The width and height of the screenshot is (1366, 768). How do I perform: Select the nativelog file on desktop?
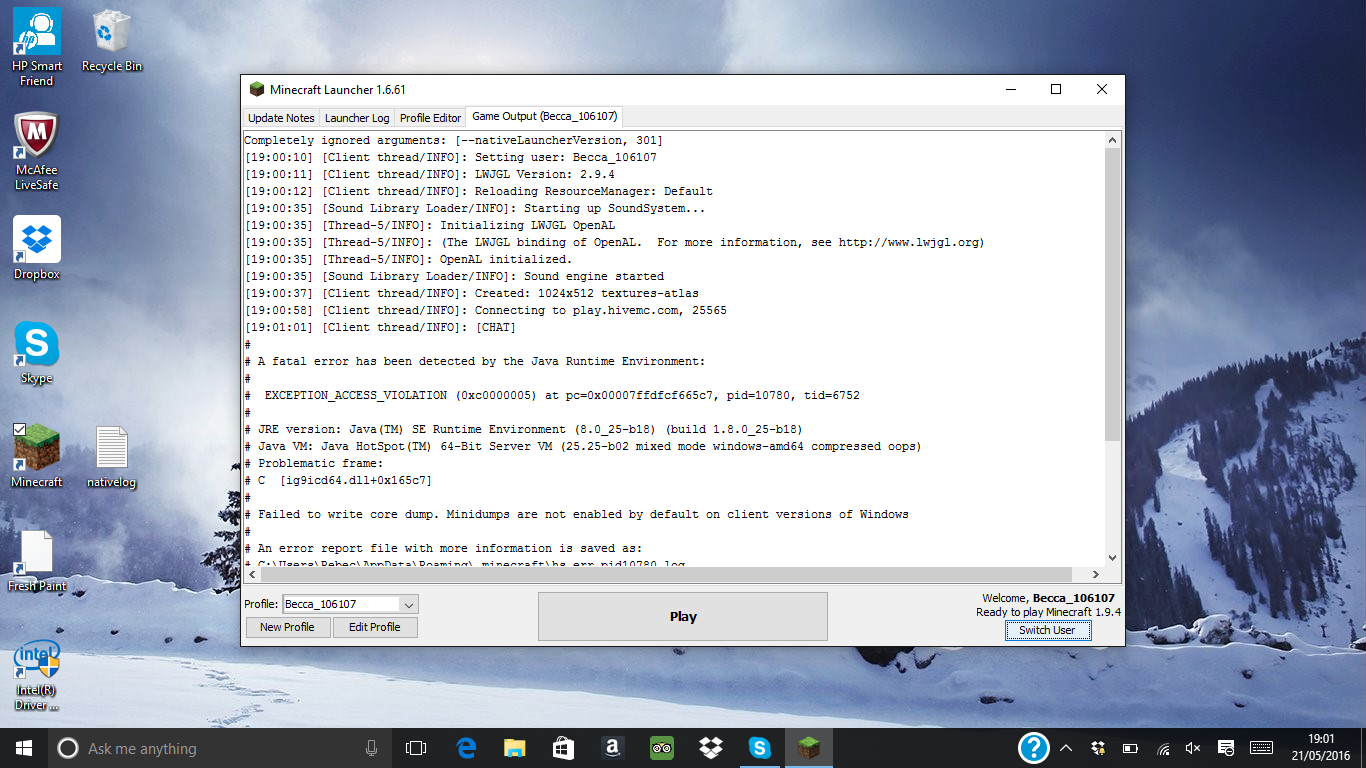pyautogui.click(x=111, y=456)
